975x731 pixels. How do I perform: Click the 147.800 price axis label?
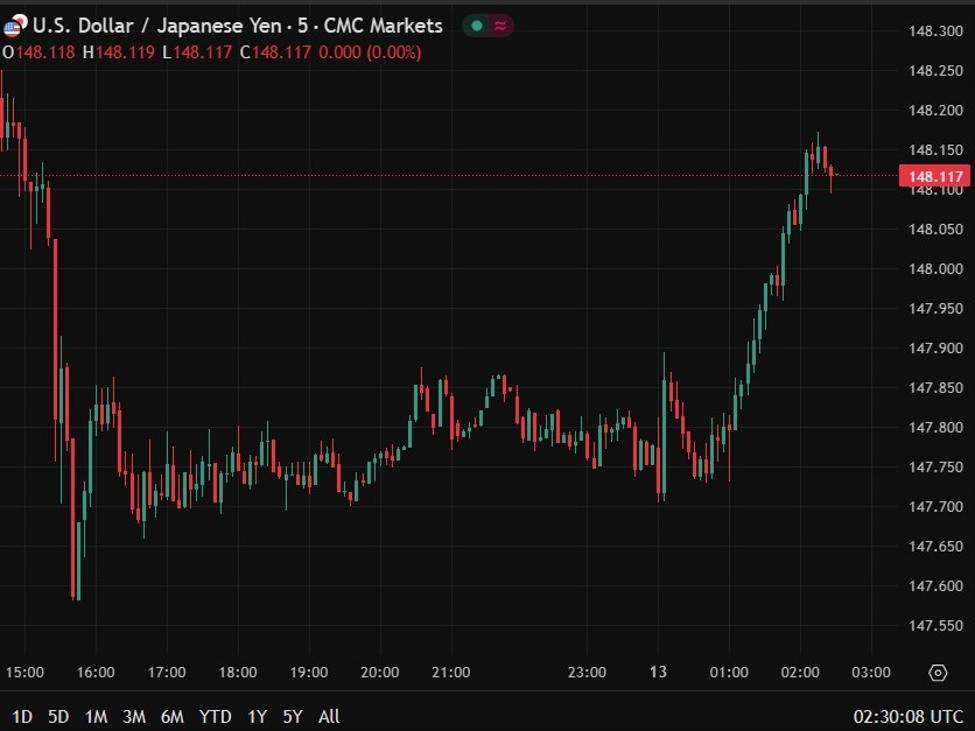[935, 427]
